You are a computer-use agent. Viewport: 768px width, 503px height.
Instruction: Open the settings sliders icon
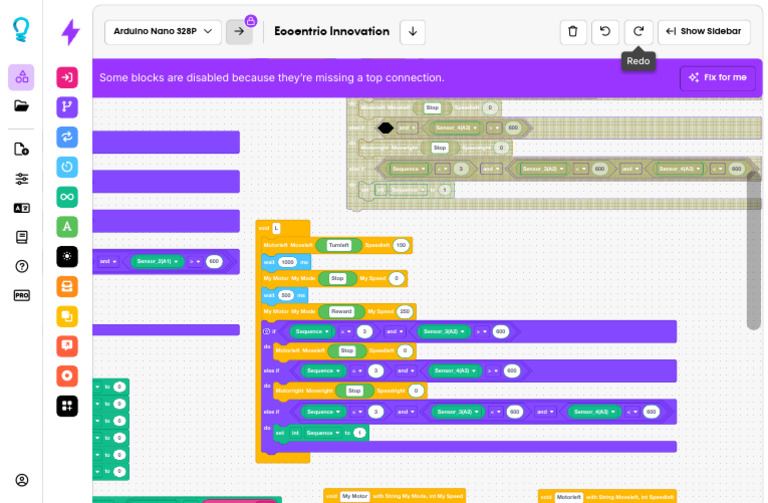21,179
